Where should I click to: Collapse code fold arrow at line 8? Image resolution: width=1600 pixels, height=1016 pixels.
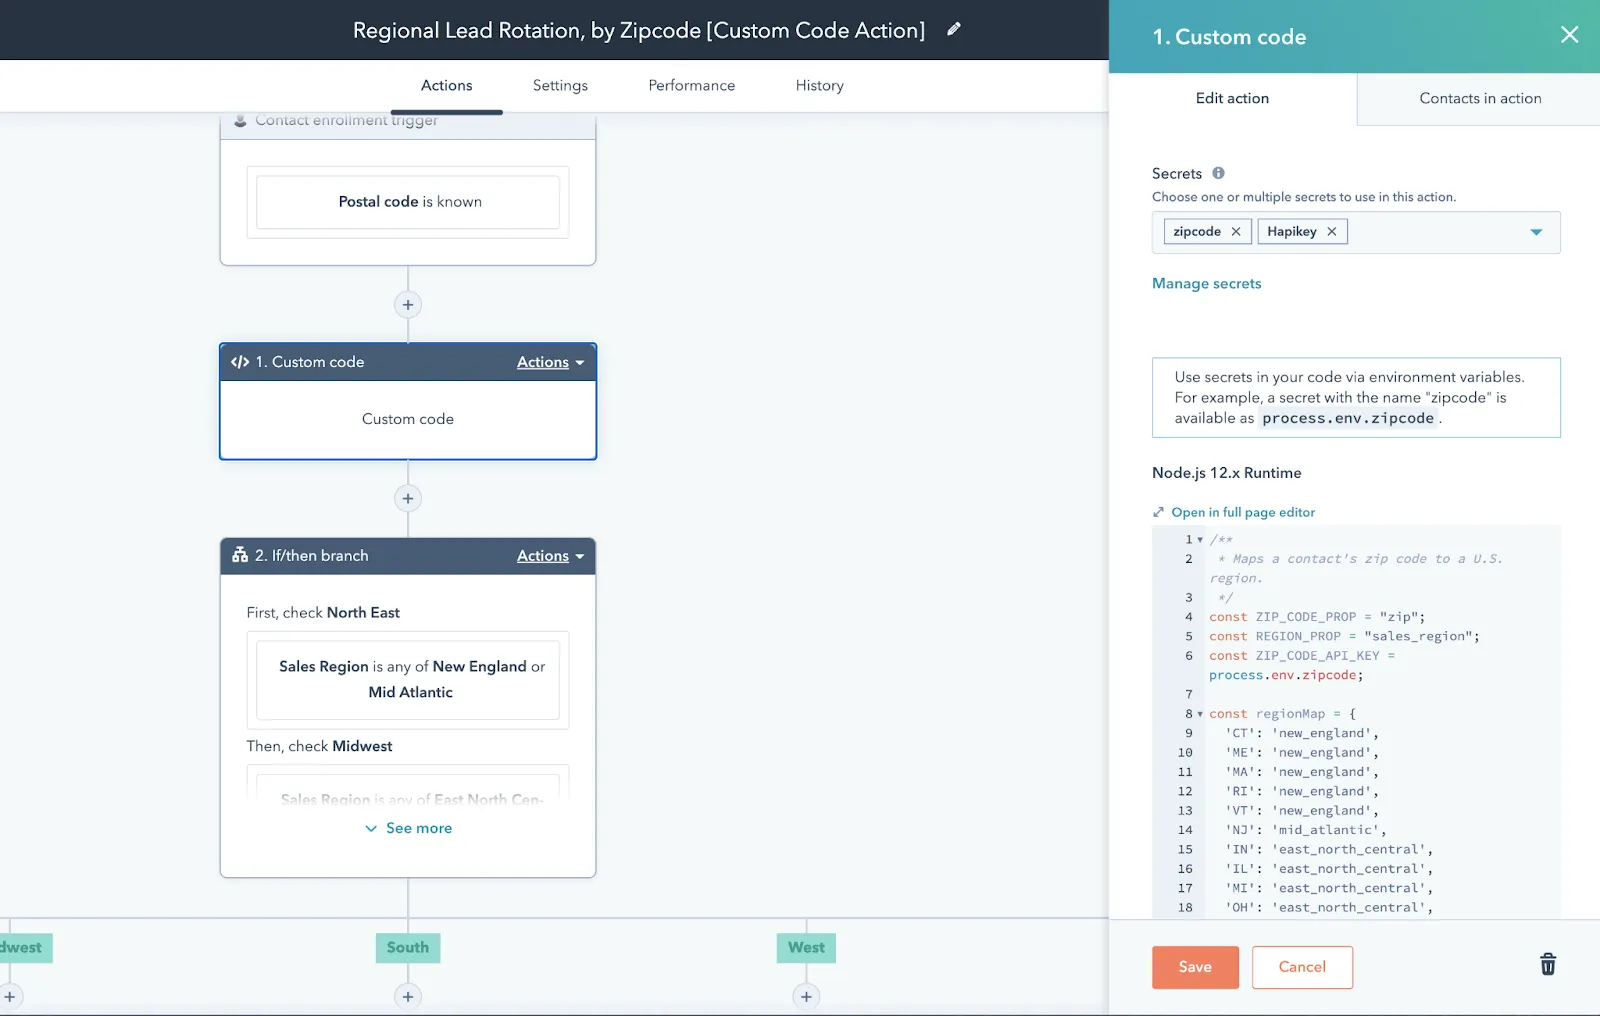click(1200, 714)
